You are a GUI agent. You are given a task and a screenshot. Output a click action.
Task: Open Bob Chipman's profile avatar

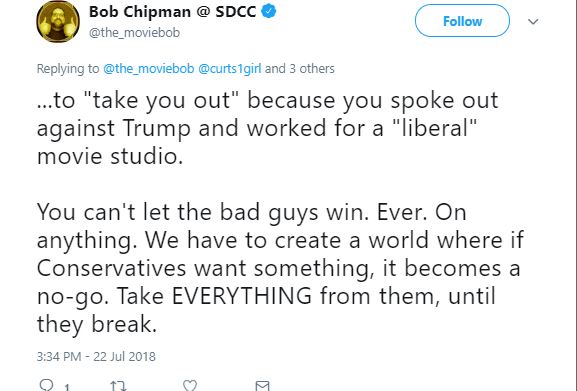click(x=58, y=21)
